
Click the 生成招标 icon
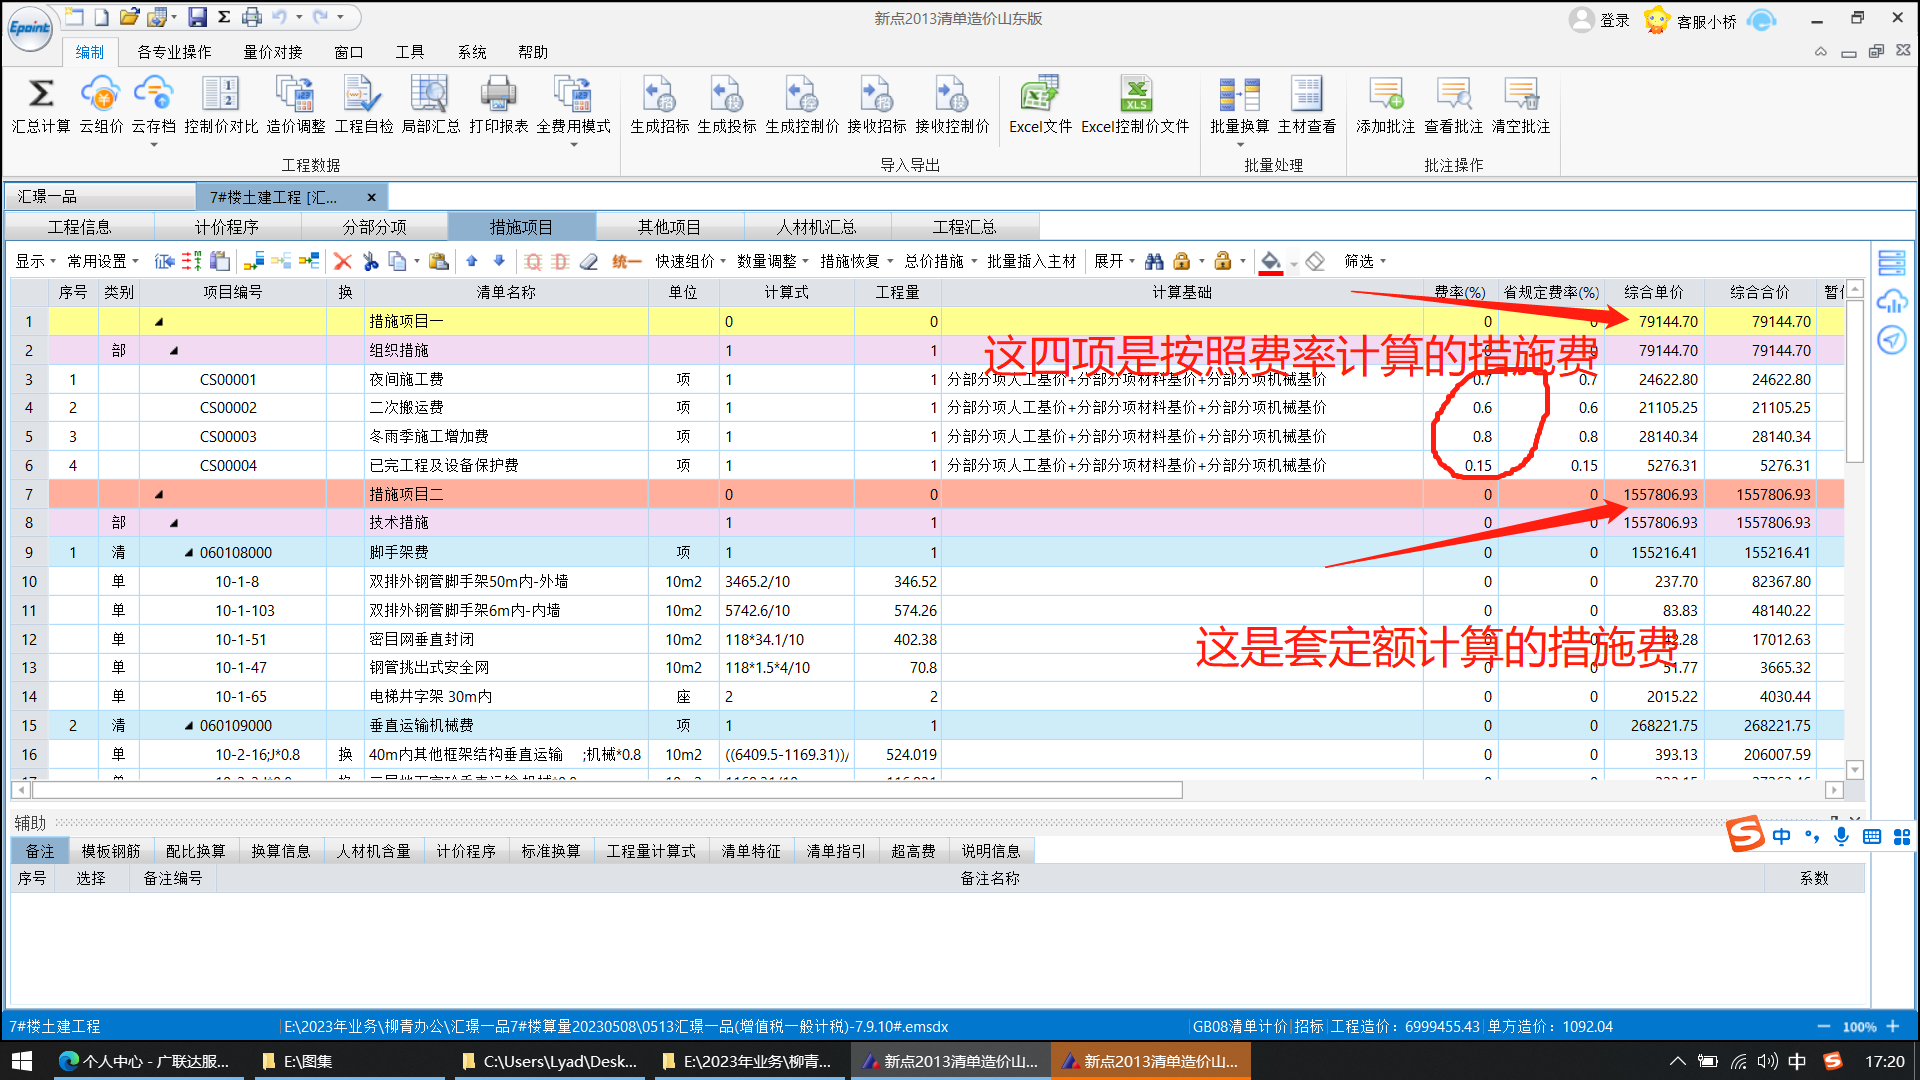[659, 95]
